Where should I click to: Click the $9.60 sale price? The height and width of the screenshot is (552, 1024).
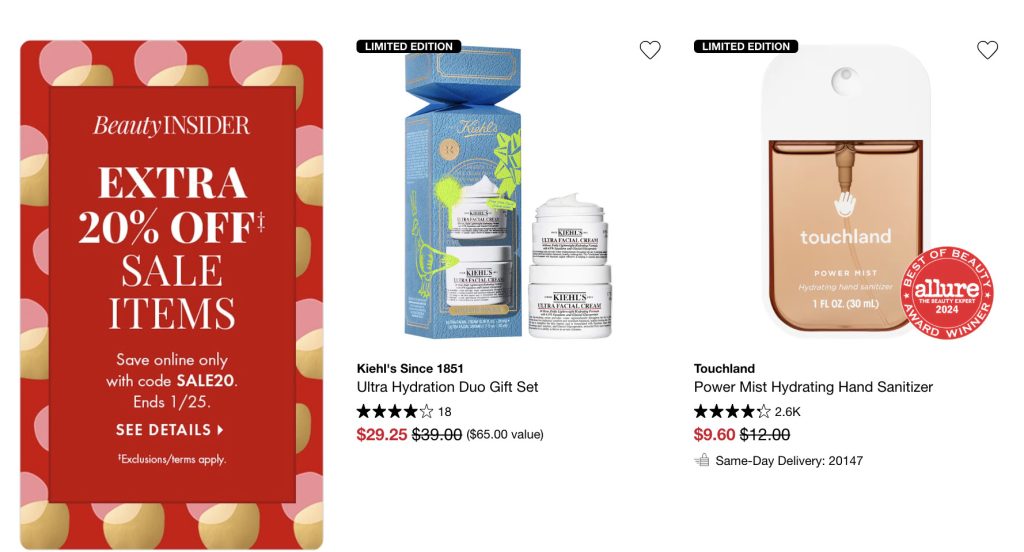[714, 434]
